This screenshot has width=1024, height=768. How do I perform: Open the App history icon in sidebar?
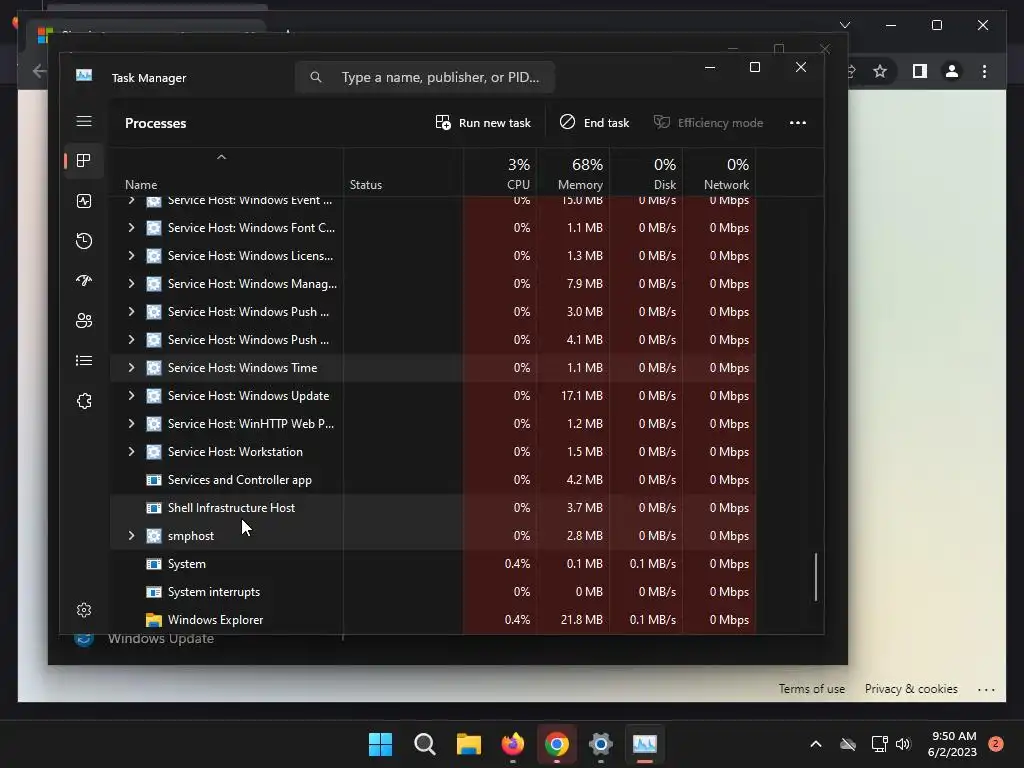pos(84,241)
